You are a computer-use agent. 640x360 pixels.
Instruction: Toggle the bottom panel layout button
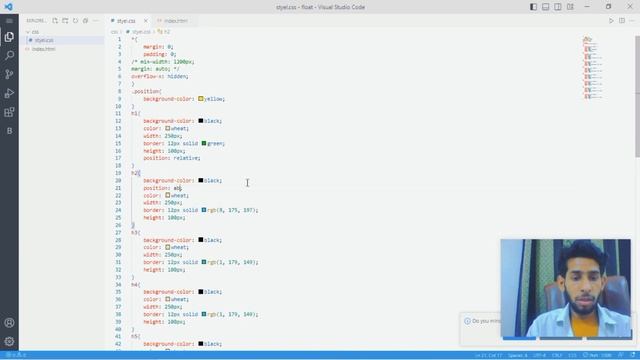pos(545,7)
